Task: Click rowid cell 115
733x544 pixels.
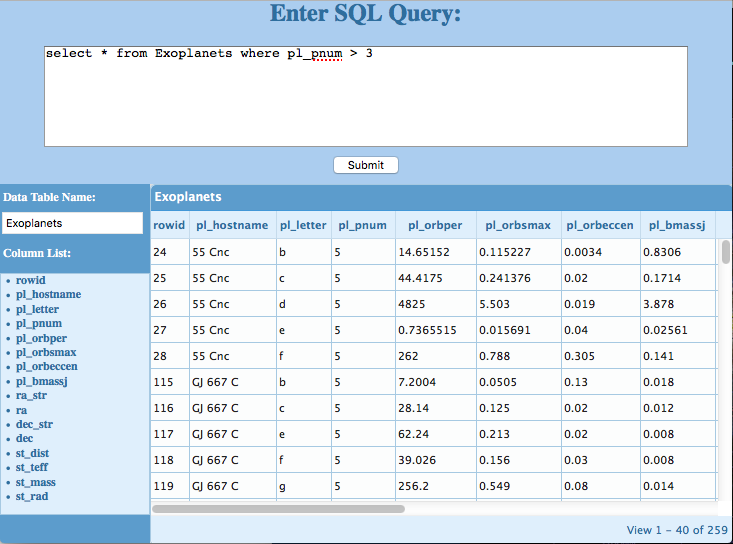Action: coord(170,382)
